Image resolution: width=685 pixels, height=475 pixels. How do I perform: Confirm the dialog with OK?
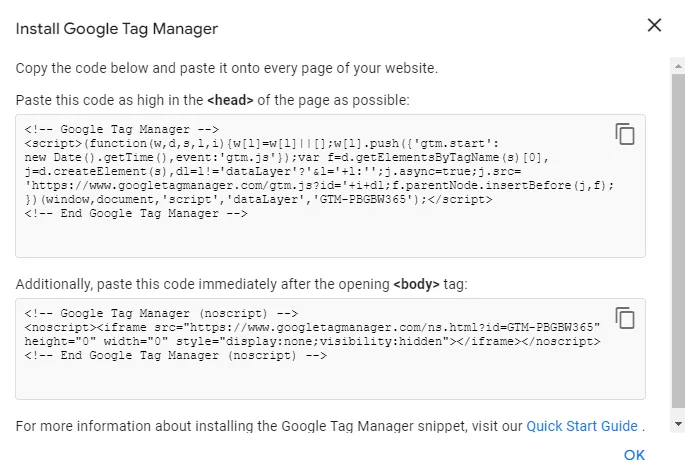pos(634,455)
